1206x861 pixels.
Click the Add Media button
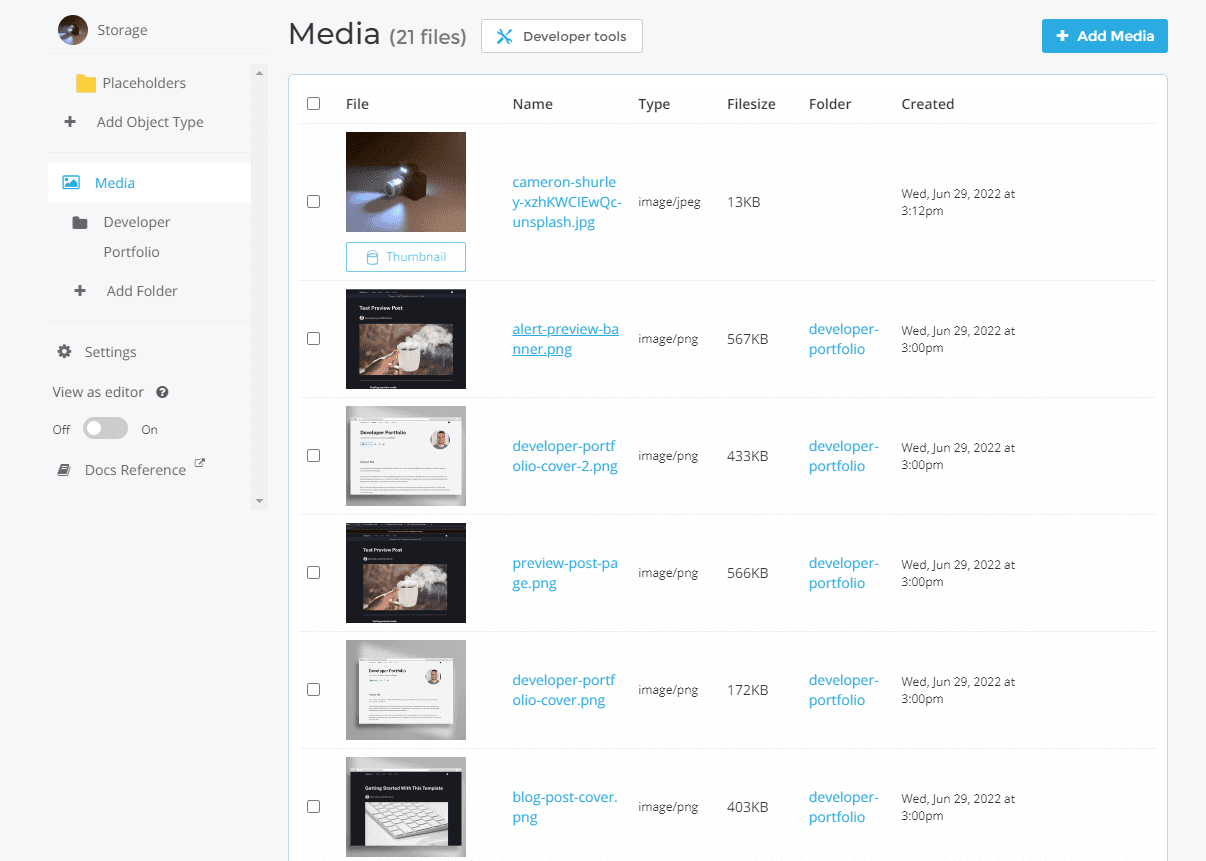[1105, 36]
